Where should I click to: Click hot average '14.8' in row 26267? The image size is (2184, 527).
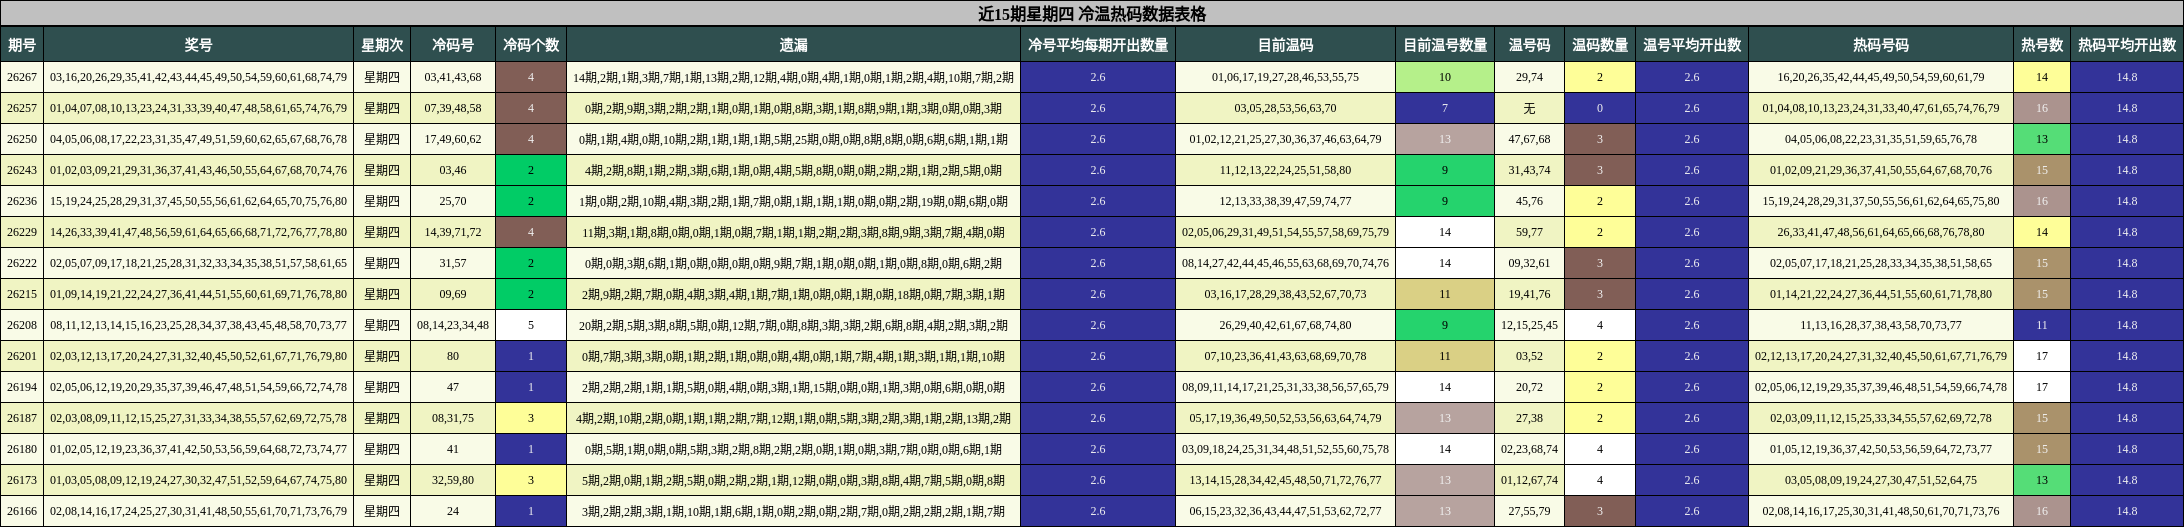pos(2127,77)
